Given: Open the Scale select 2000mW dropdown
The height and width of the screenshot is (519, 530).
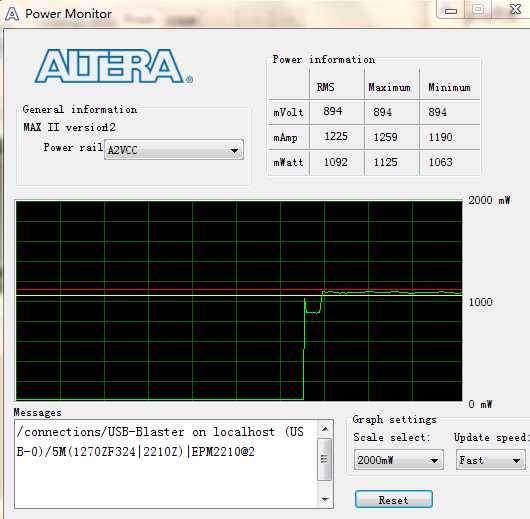Looking at the screenshot, I should coord(399,460).
